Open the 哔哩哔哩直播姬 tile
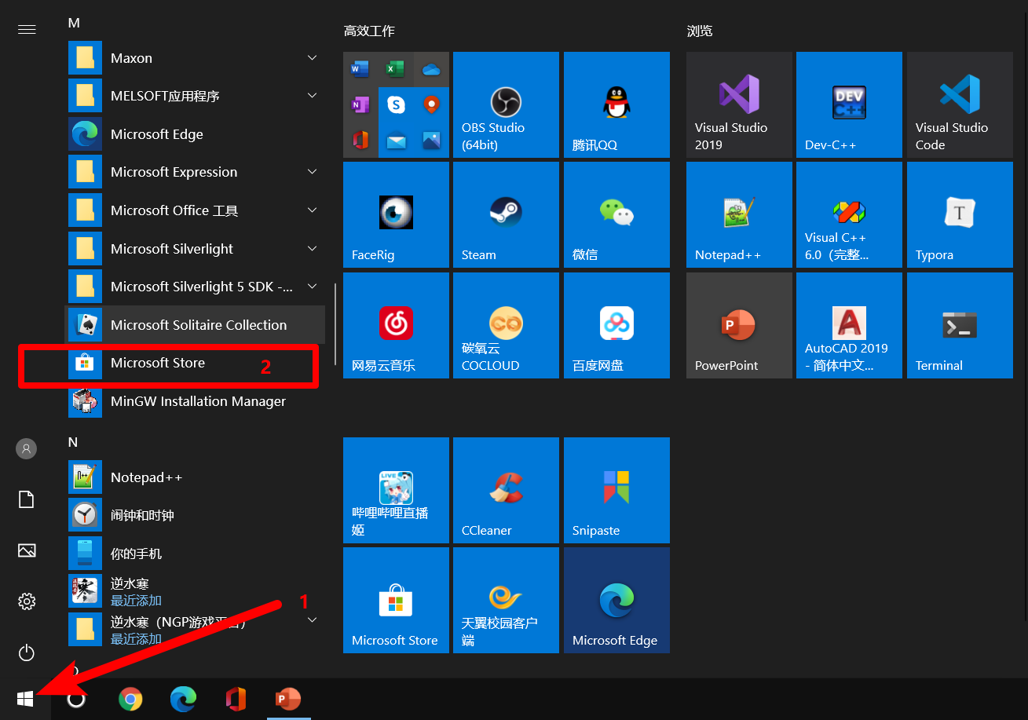1028x720 pixels. [x=396, y=490]
